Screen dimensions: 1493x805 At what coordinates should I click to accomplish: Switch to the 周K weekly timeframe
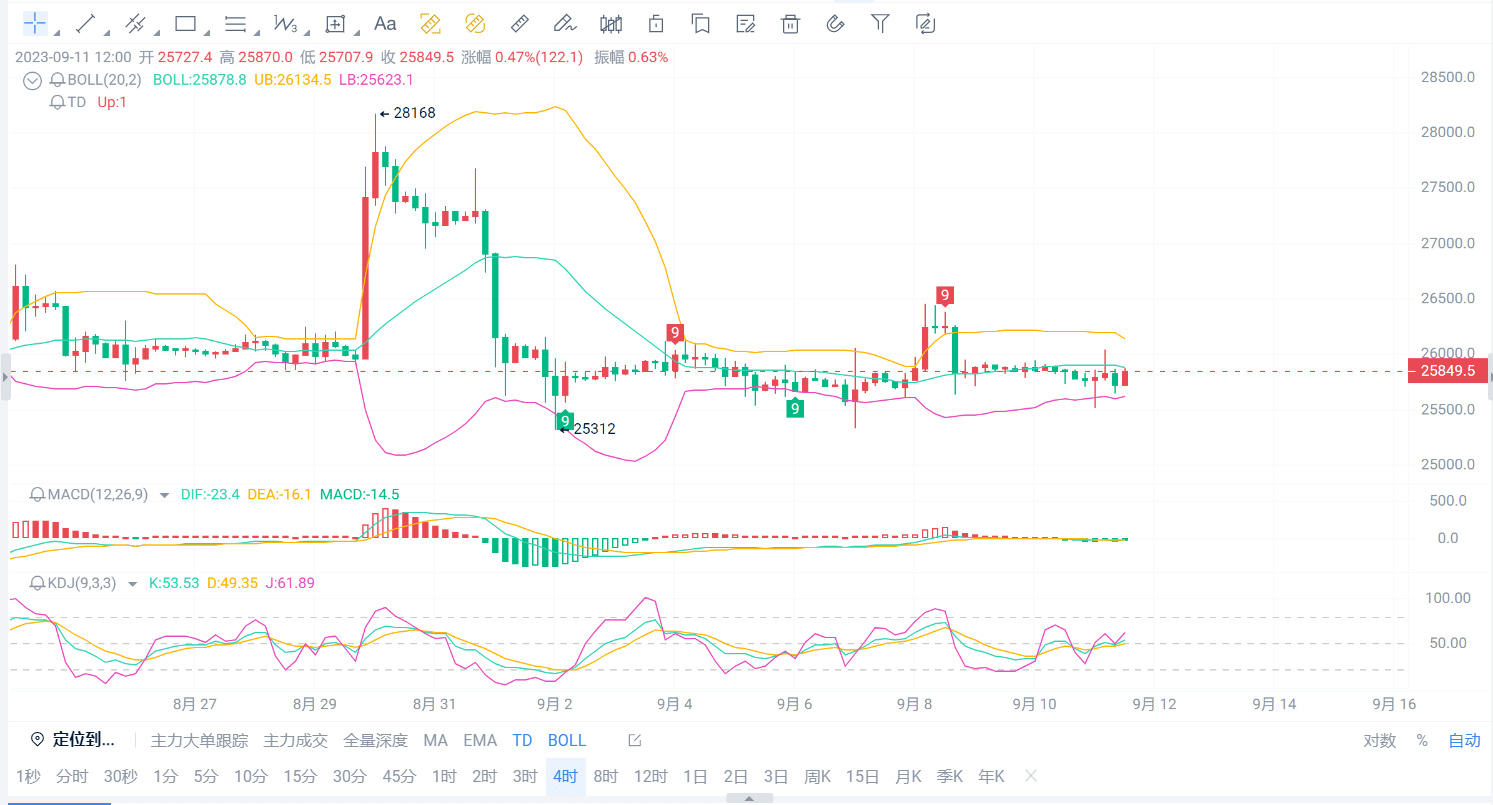(x=816, y=775)
